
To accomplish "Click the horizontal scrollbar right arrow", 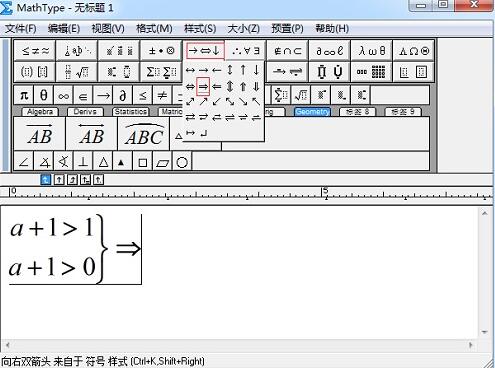I will (471, 345).
